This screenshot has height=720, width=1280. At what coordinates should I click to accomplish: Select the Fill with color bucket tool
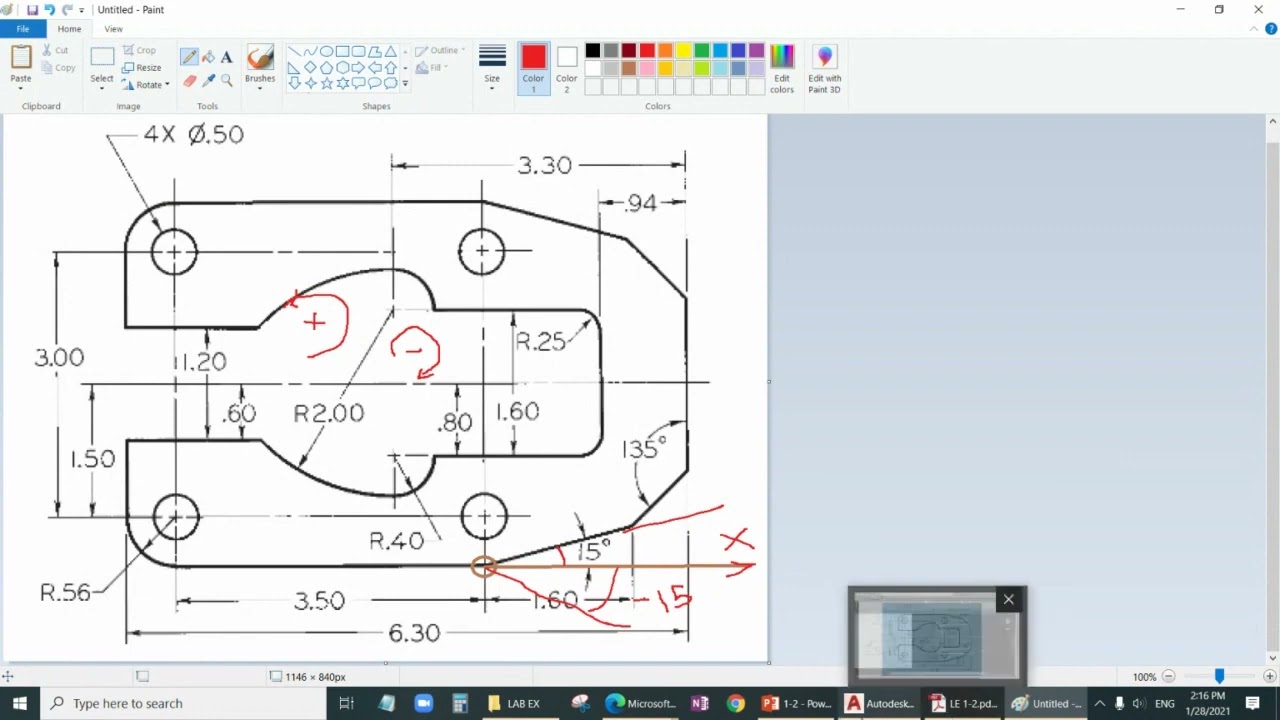pyautogui.click(x=208, y=57)
